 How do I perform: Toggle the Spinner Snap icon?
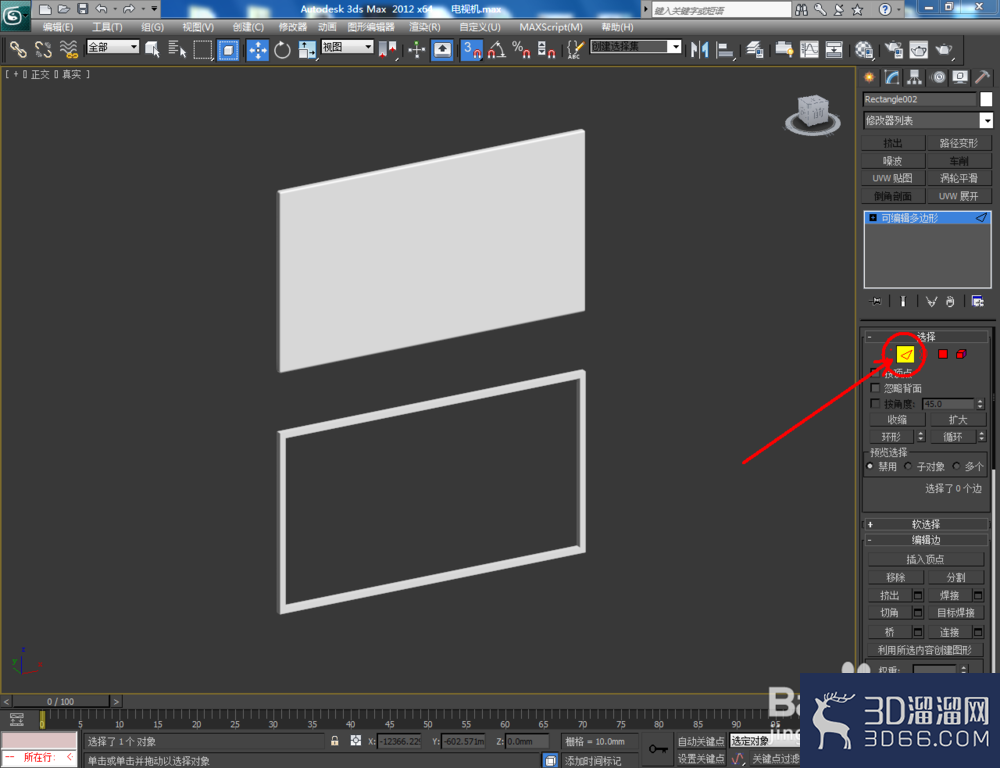coord(547,49)
